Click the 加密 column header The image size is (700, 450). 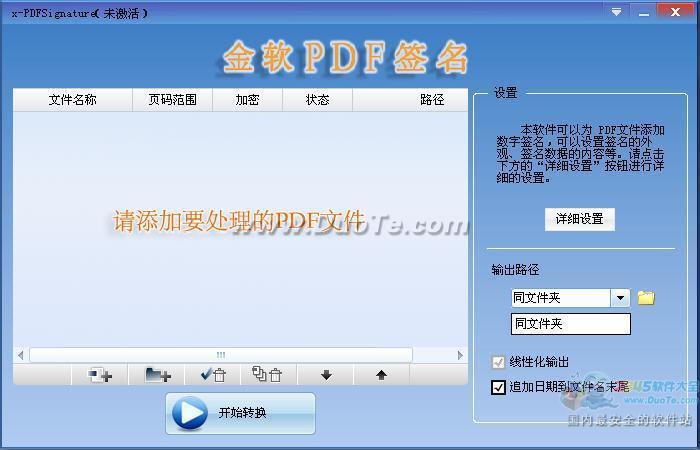click(x=247, y=100)
